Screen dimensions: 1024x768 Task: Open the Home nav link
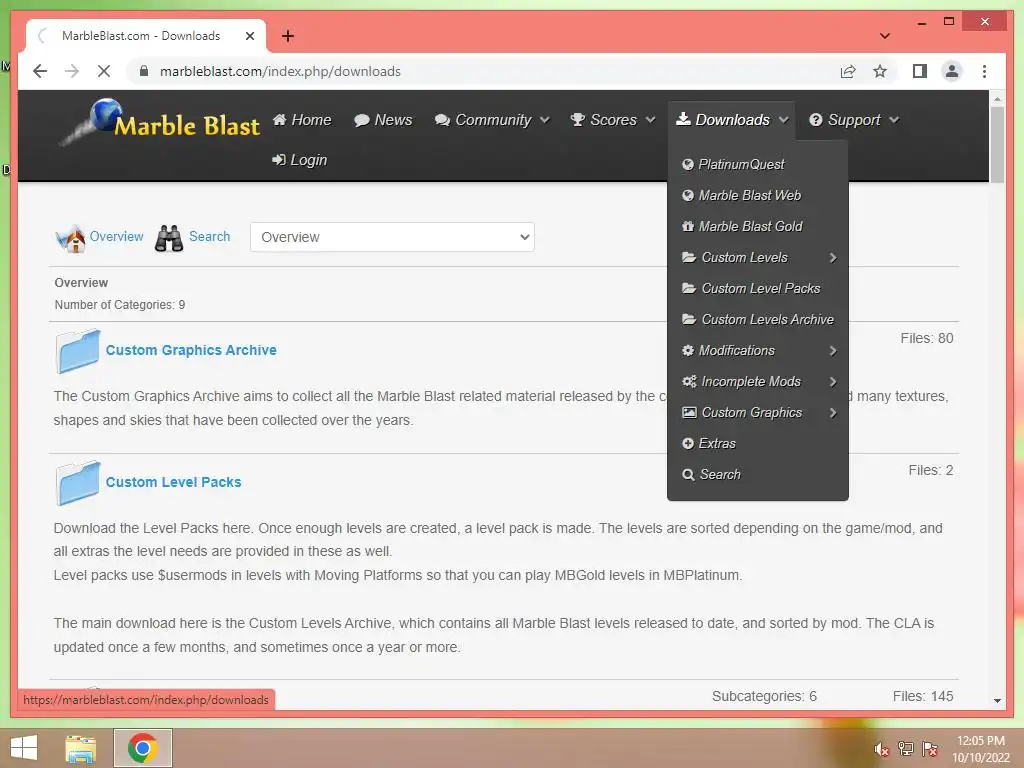click(x=302, y=120)
